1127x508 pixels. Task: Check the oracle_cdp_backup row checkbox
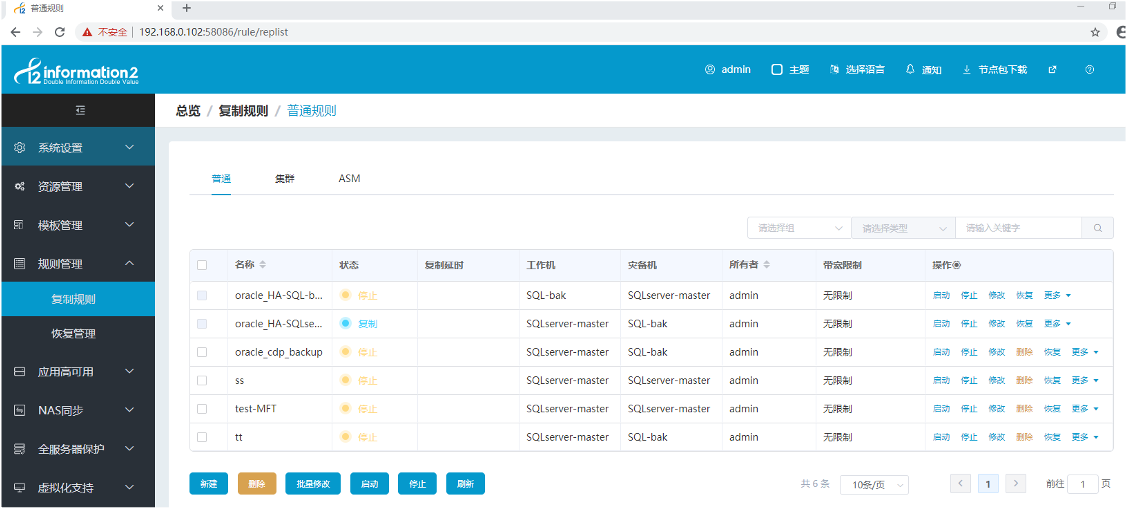(x=202, y=352)
